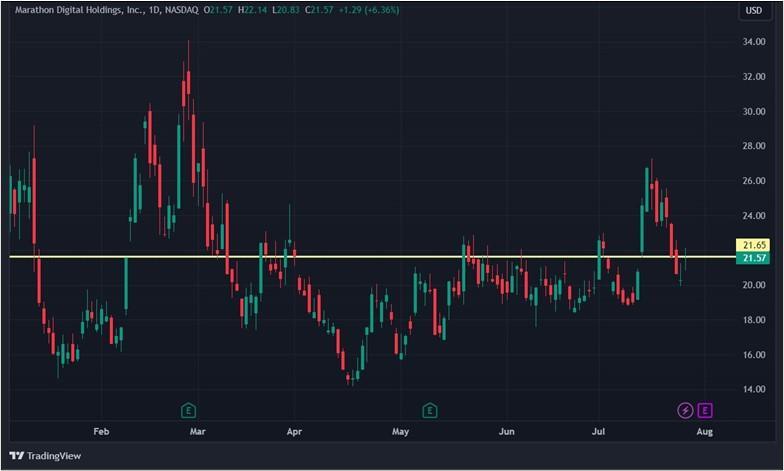
Task: Click the 16.00 price axis label
Action: point(754,354)
